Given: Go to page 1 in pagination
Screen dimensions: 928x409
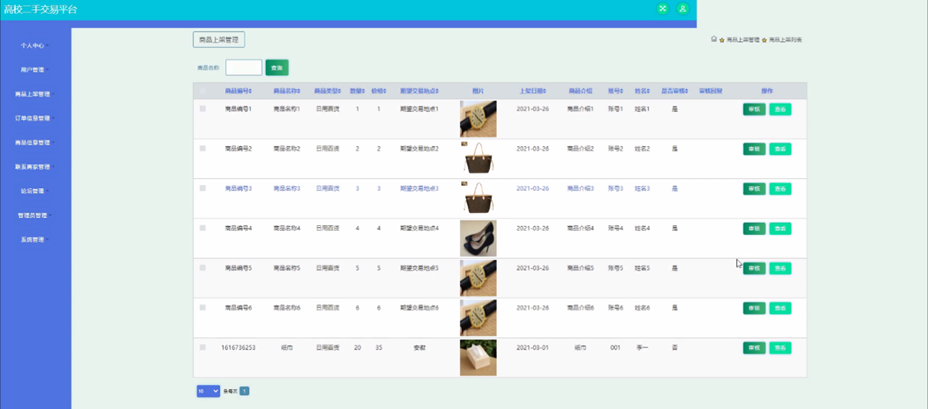Looking at the screenshot, I should coord(244,391).
